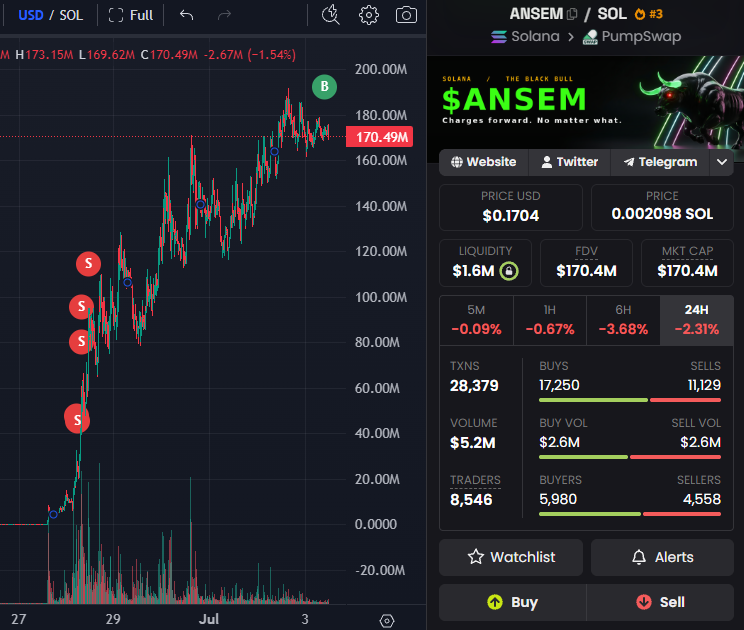Add ANSEM to Watchlist
The height and width of the screenshot is (630, 744).
(x=511, y=557)
